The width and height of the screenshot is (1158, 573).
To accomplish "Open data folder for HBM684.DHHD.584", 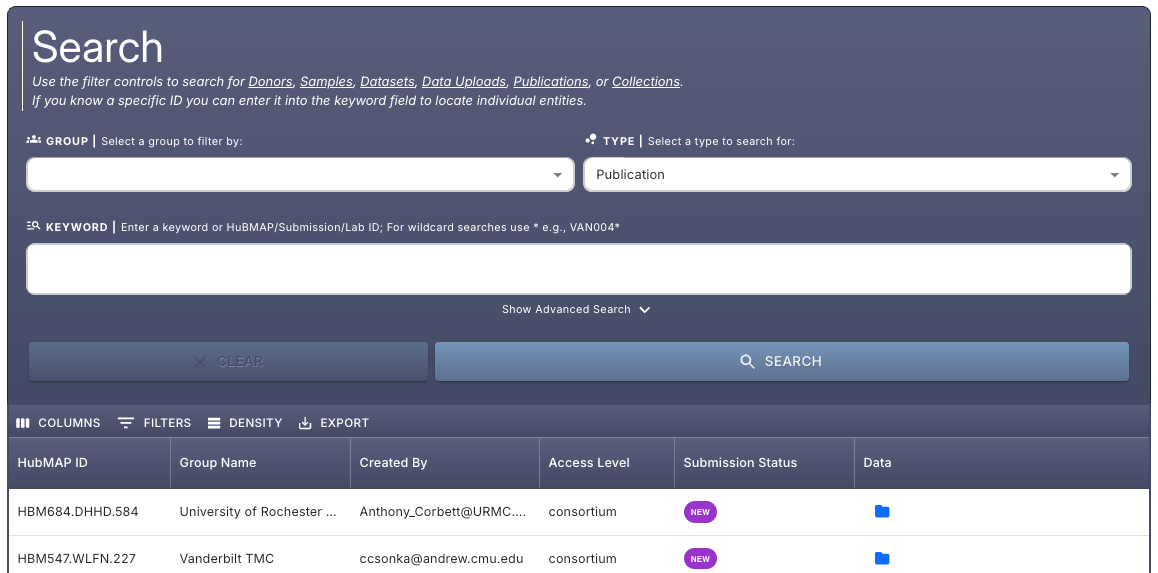I will (881, 512).
